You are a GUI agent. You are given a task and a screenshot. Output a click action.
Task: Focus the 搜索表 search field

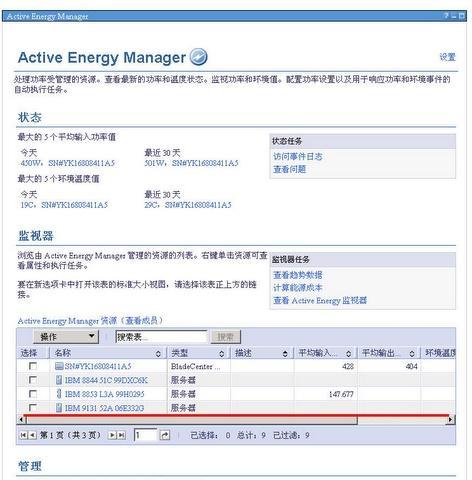point(161,337)
